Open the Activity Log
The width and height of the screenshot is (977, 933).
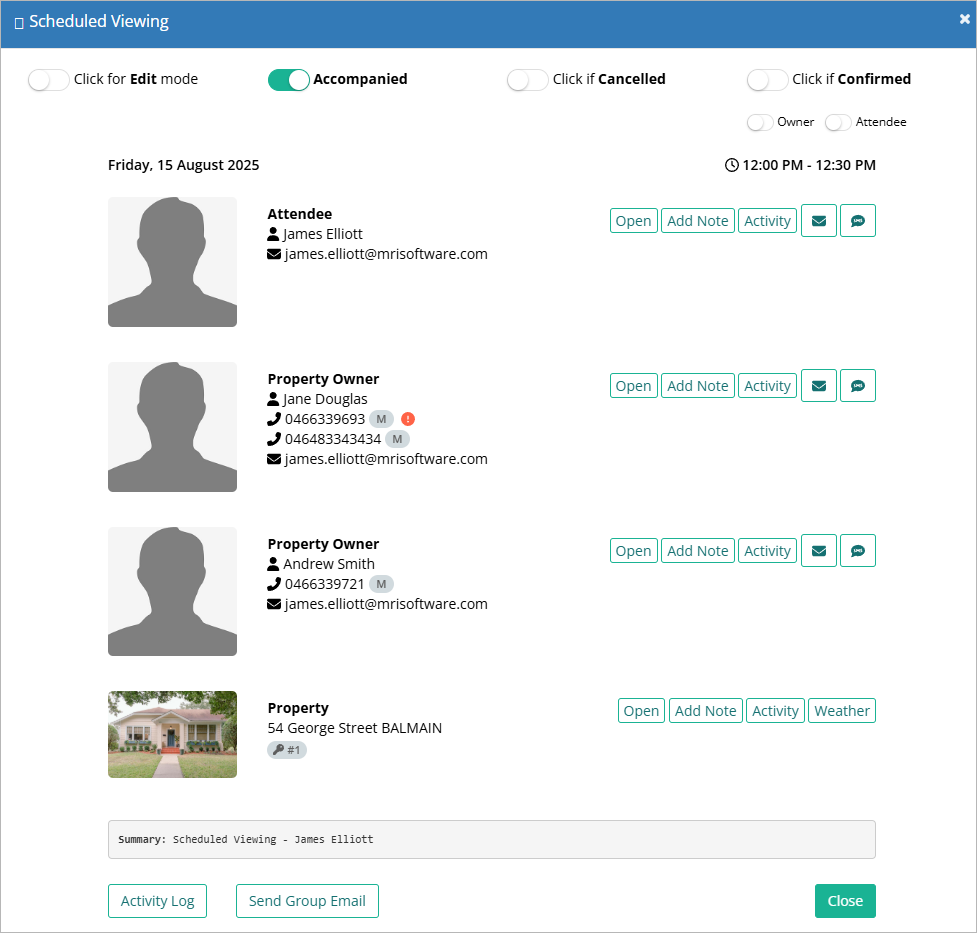coord(157,900)
